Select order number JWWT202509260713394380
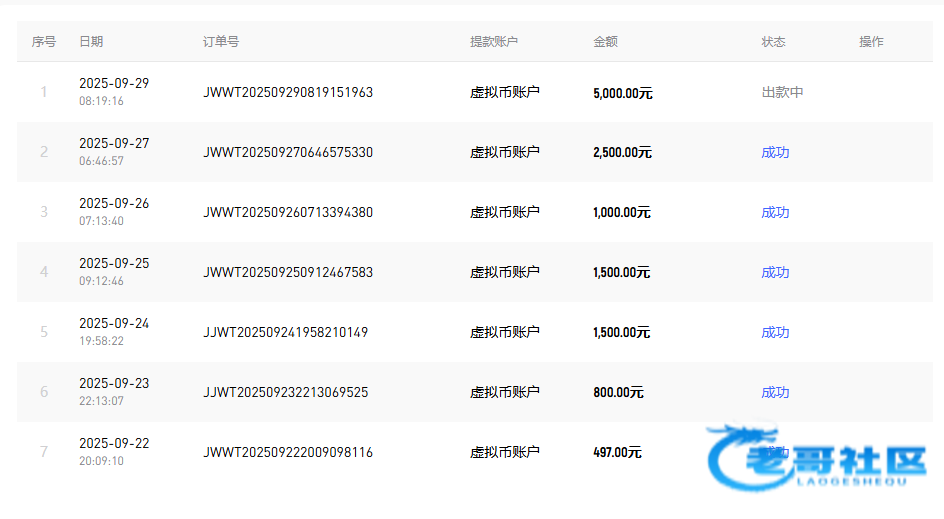 [x=288, y=212]
